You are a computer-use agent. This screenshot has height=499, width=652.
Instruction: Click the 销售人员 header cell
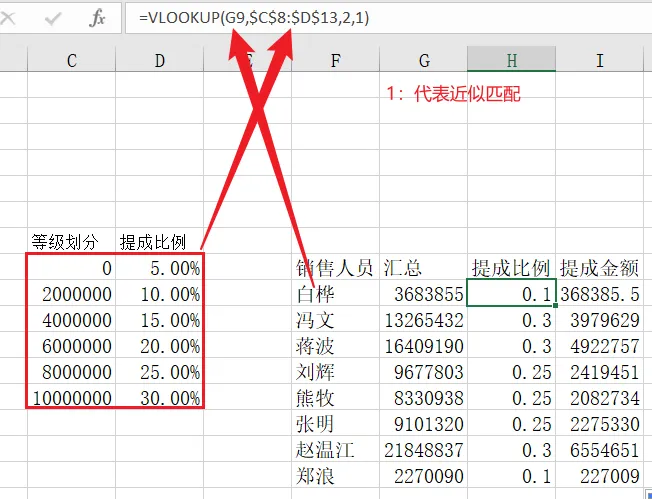(x=335, y=268)
